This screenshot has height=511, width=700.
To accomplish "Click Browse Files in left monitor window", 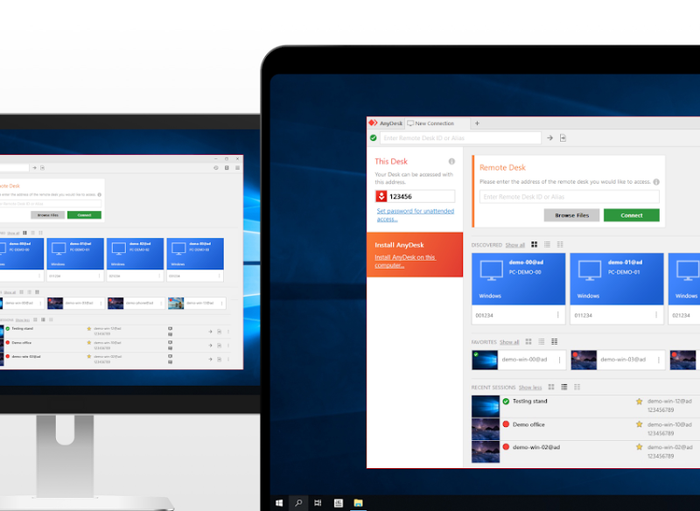I will [48, 215].
